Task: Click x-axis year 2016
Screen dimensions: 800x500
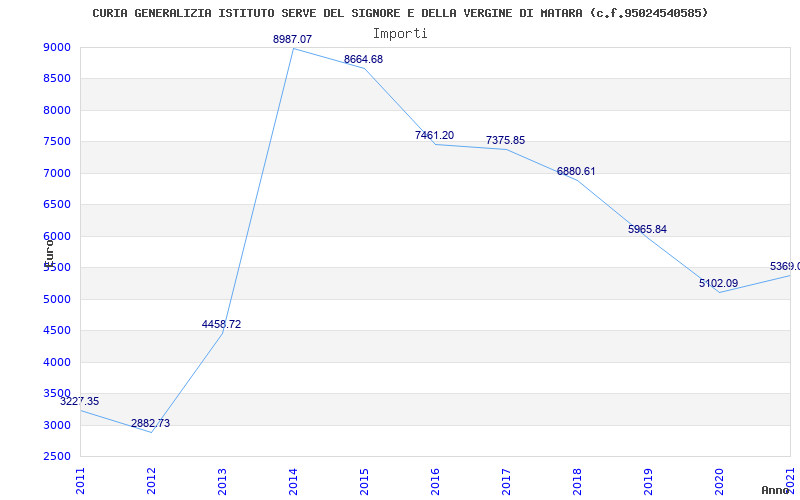Action: point(435,481)
